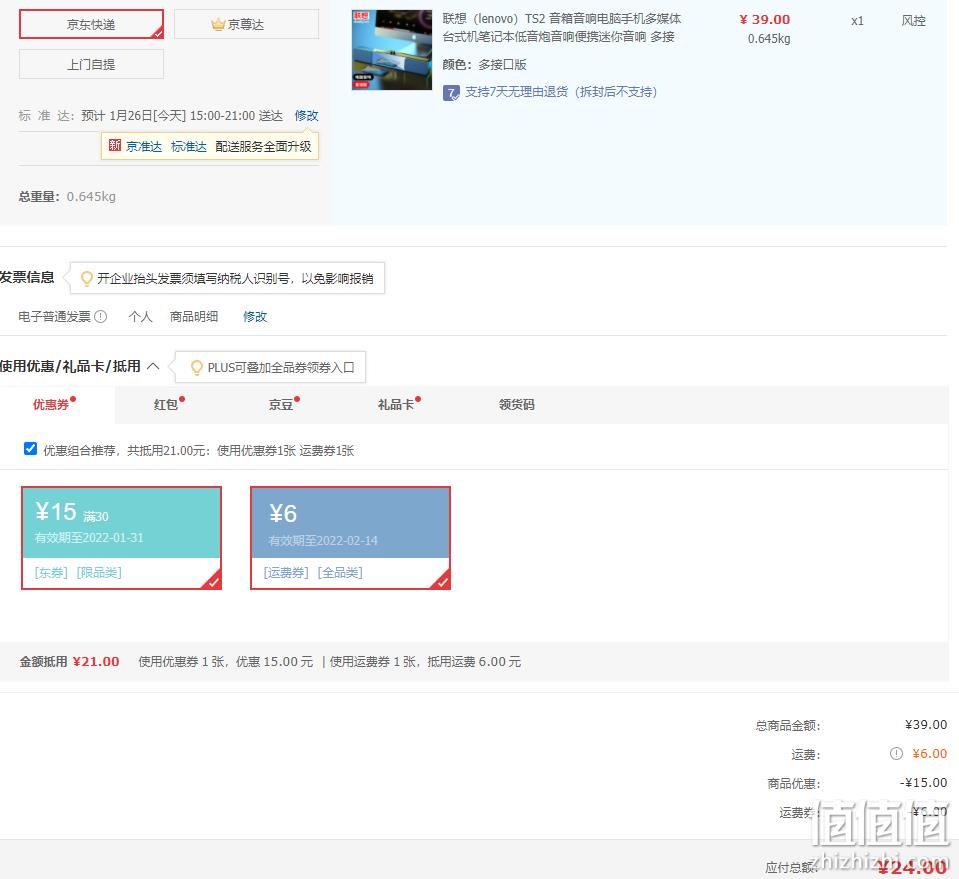
Task: Click the info icon beside 运费 ¥6.00
Action: pyautogui.click(x=896, y=754)
